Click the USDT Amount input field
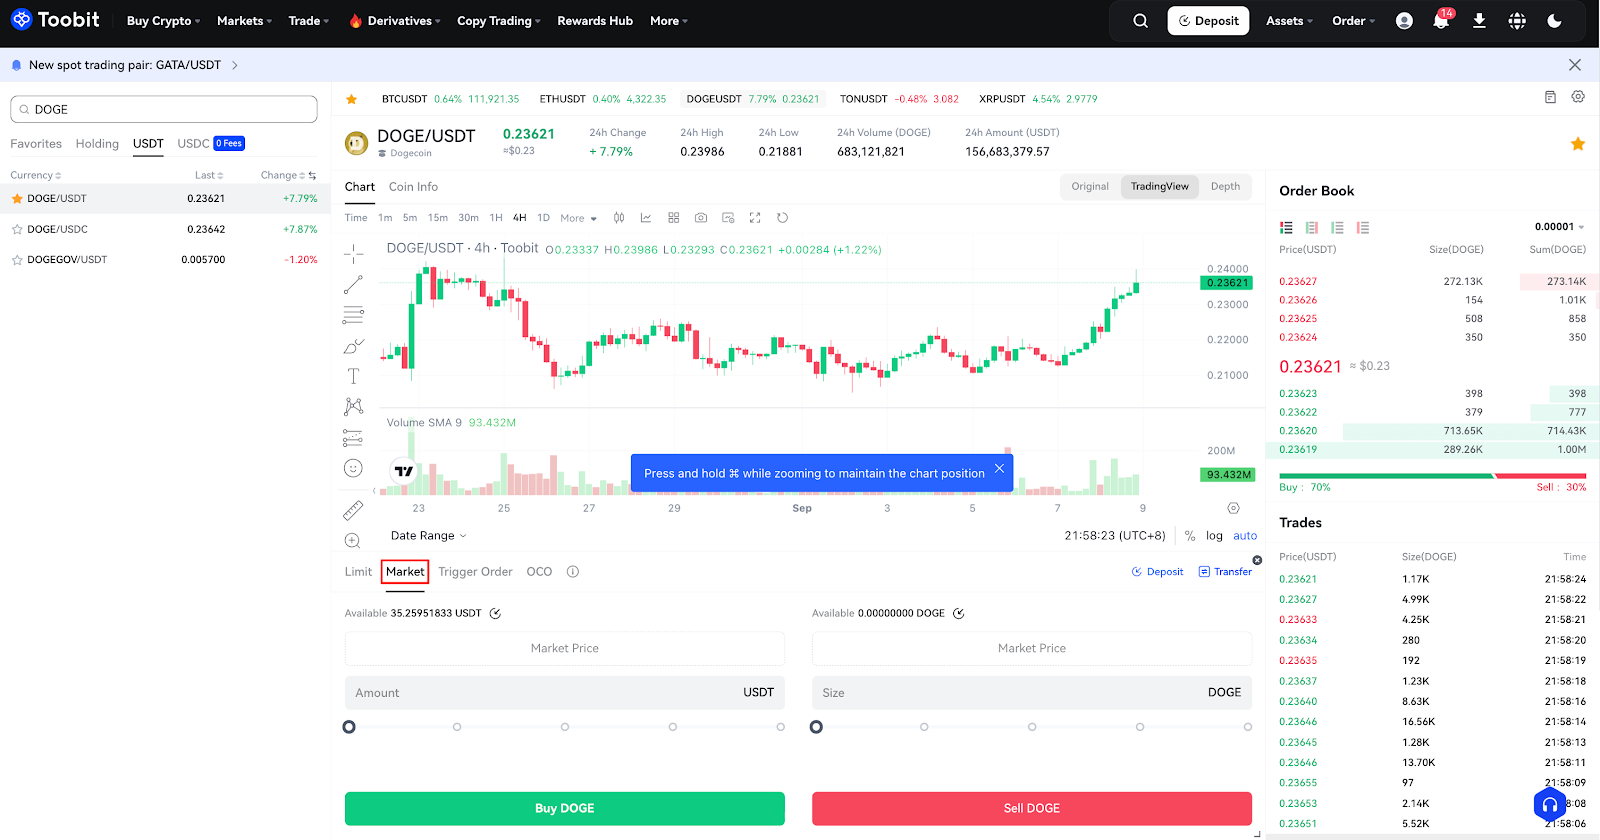This screenshot has height=840, width=1600. (564, 693)
